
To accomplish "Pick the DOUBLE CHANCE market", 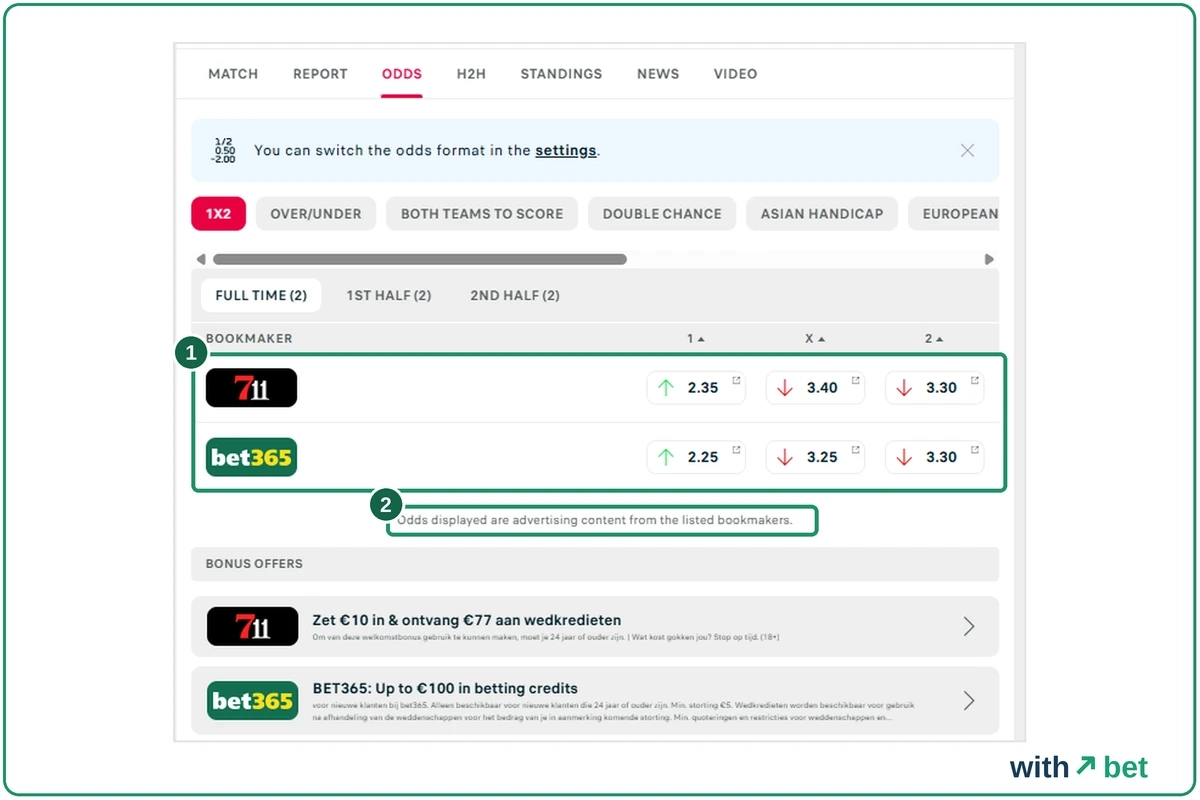I will (x=662, y=213).
